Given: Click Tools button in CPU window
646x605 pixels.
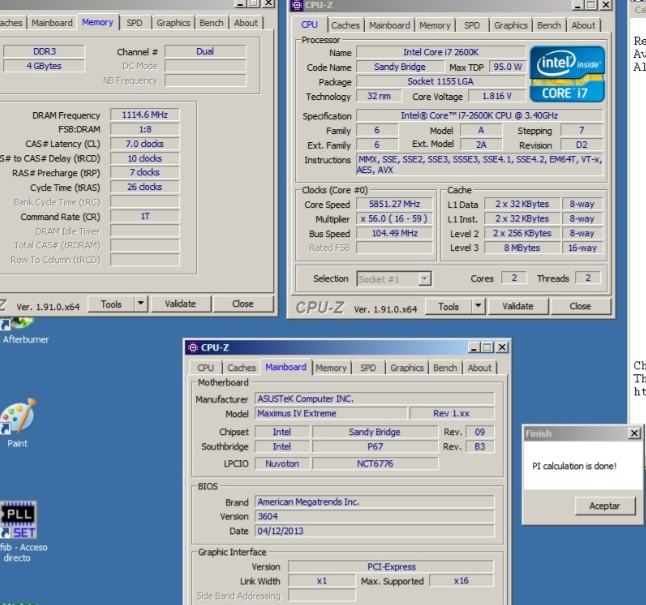Looking at the screenshot, I should point(449,307).
